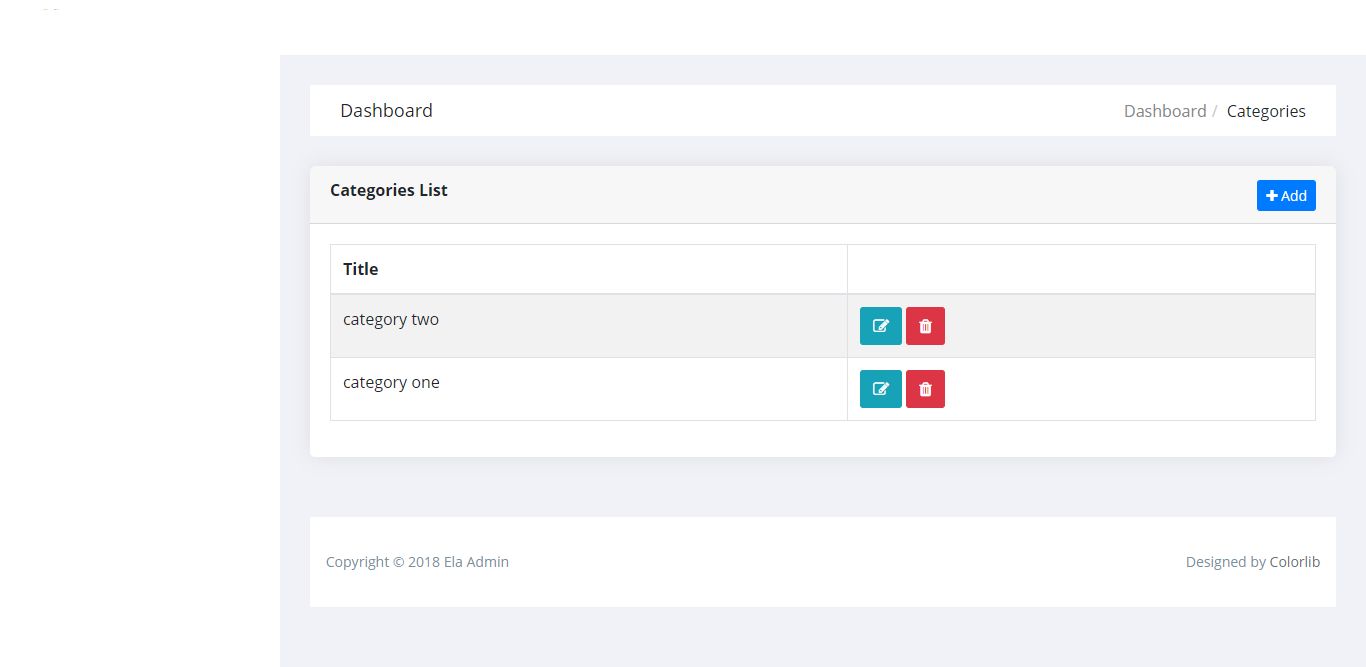Image resolution: width=1366 pixels, height=667 pixels.
Task: Open edit for 'category one'
Action: [x=880, y=389]
